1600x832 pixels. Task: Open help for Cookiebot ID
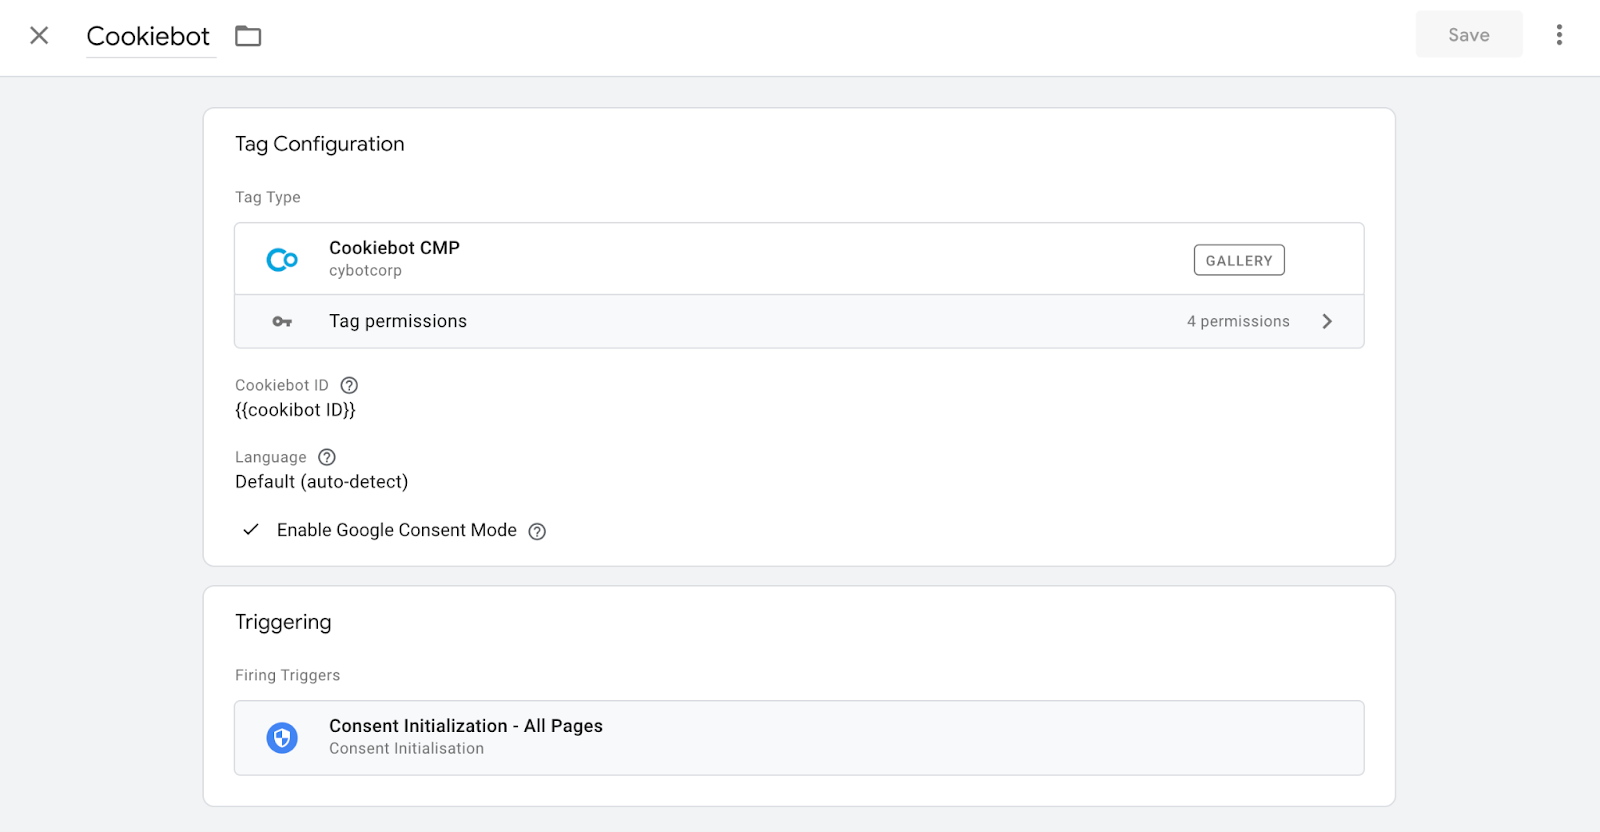click(x=349, y=385)
